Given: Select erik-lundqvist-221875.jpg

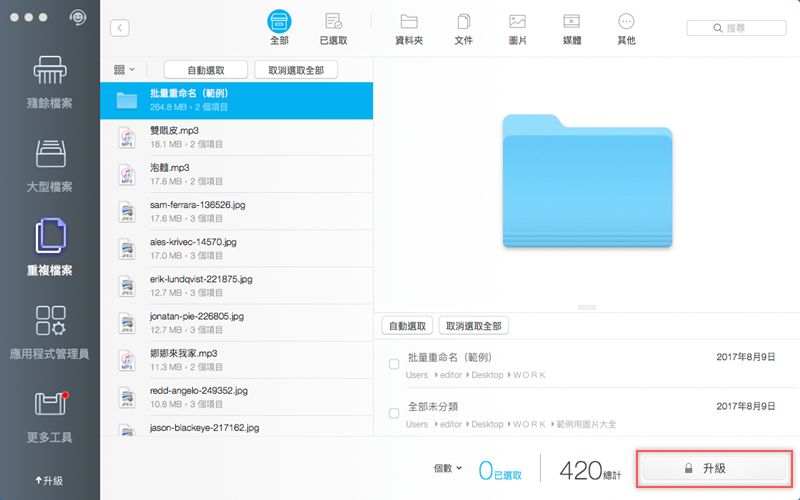Looking at the screenshot, I should pyautogui.click(x=236, y=286).
